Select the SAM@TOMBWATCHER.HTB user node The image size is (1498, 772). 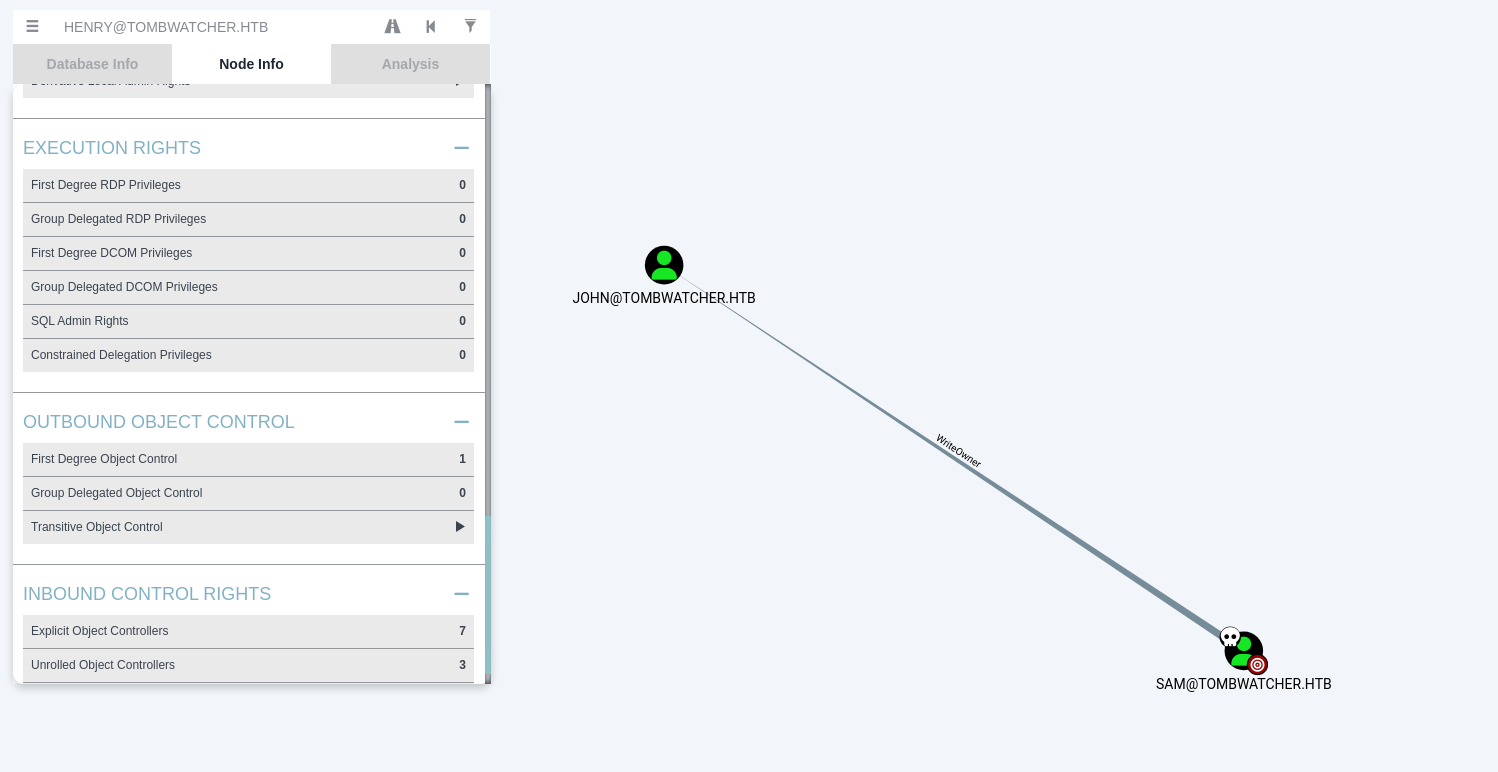(1244, 651)
